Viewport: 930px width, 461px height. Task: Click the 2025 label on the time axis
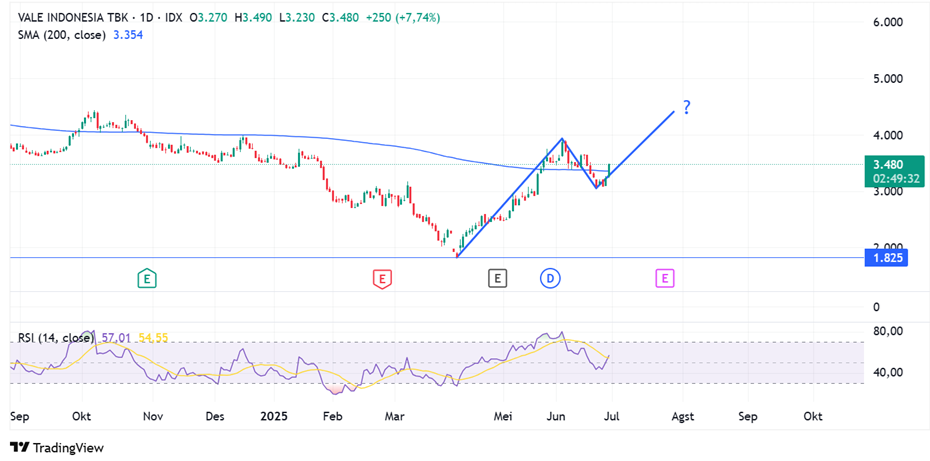coord(273,414)
